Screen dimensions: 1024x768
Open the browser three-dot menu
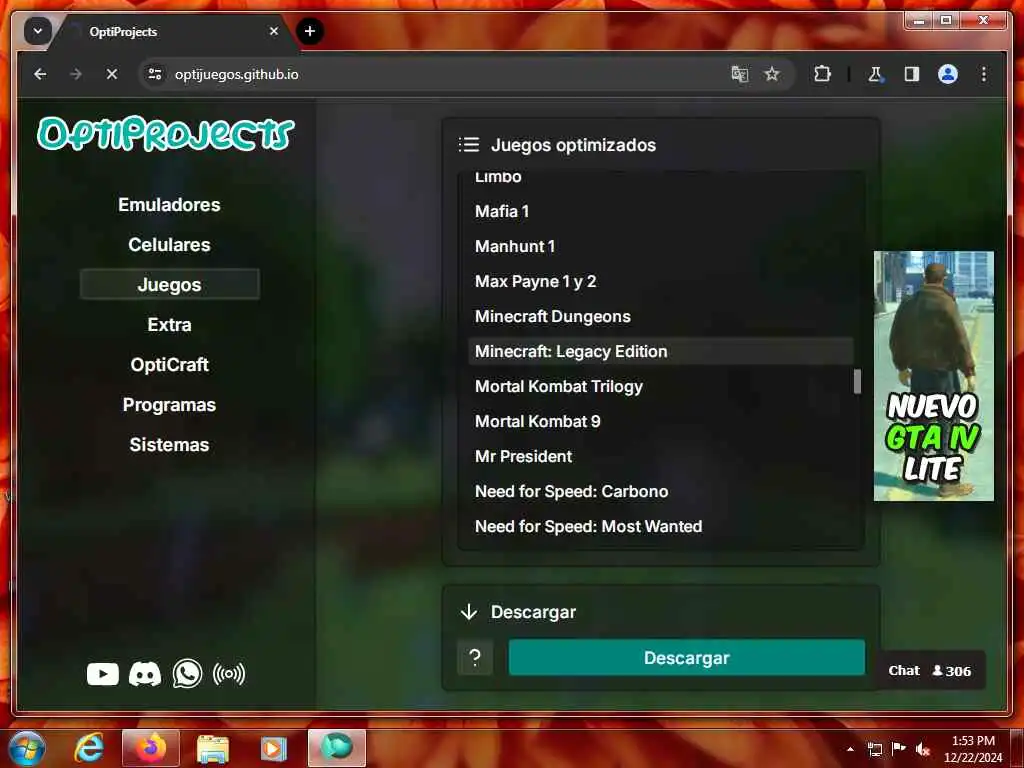[x=984, y=74]
